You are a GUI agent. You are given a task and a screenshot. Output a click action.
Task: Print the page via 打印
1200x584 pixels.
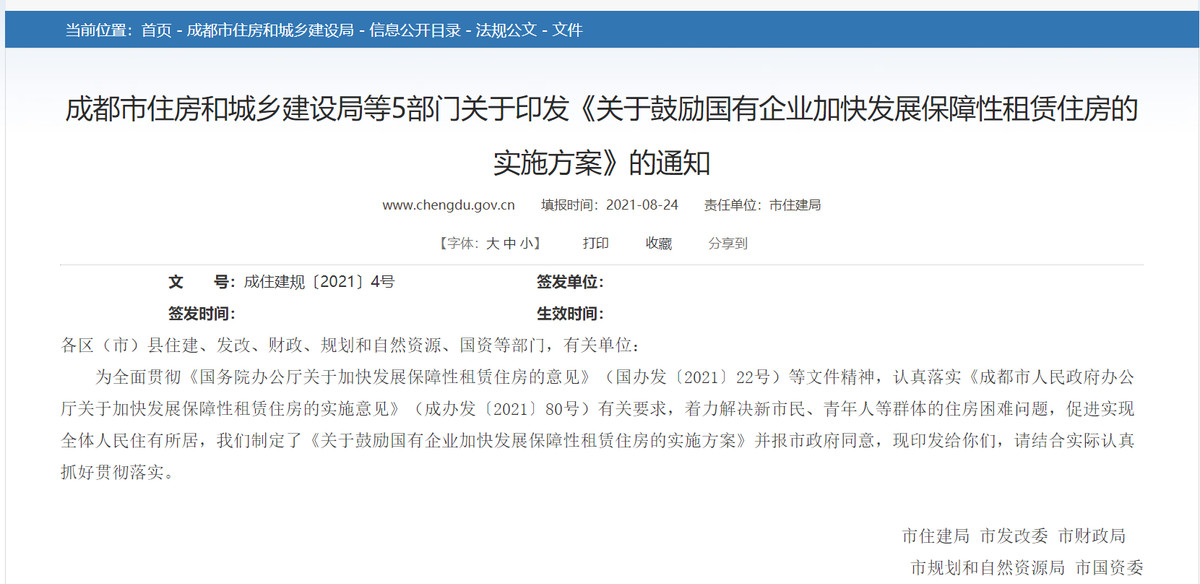pos(596,243)
